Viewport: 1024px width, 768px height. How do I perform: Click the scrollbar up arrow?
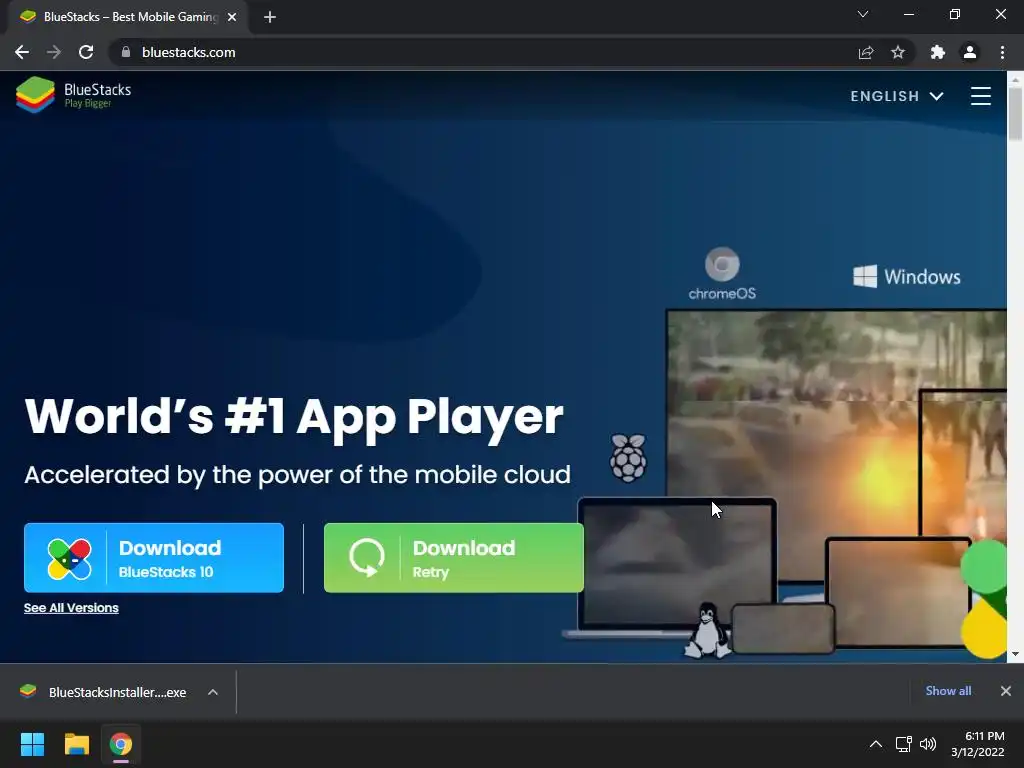pyautogui.click(x=1015, y=79)
